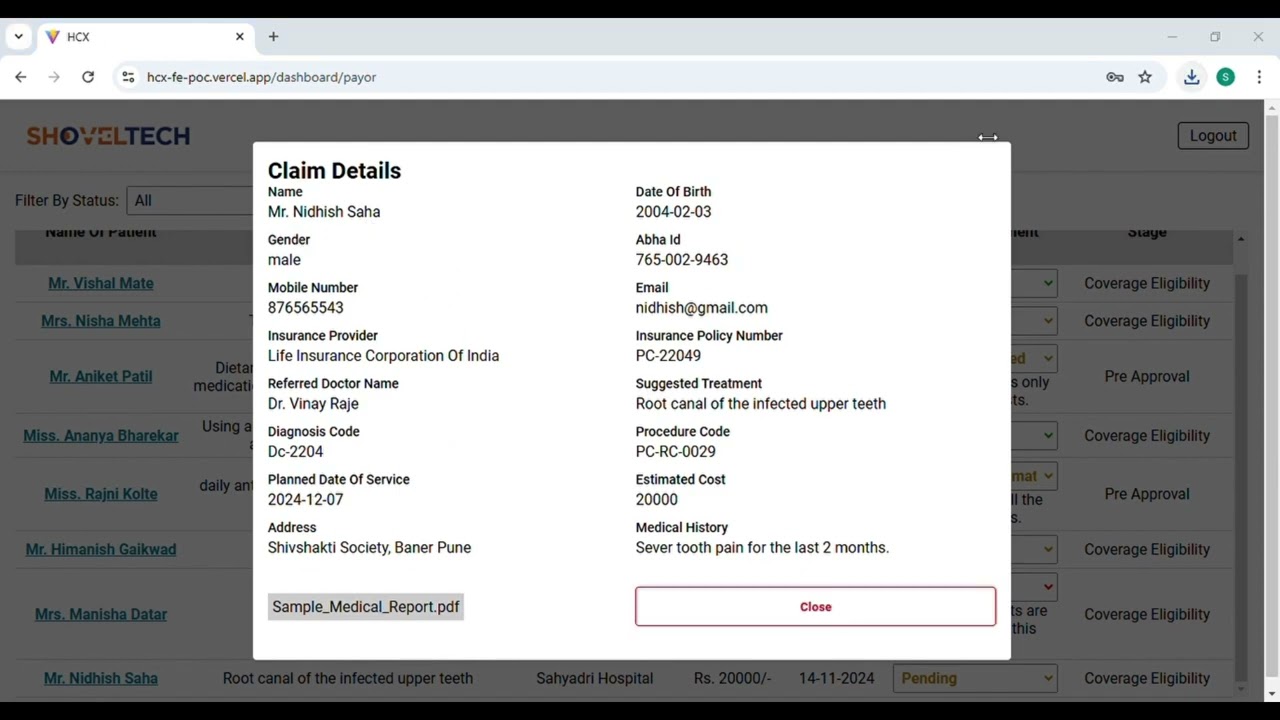The width and height of the screenshot is (1280, 720).
Task: Click Sever tooth pain medical history text
Action: (x=762, y=548)
